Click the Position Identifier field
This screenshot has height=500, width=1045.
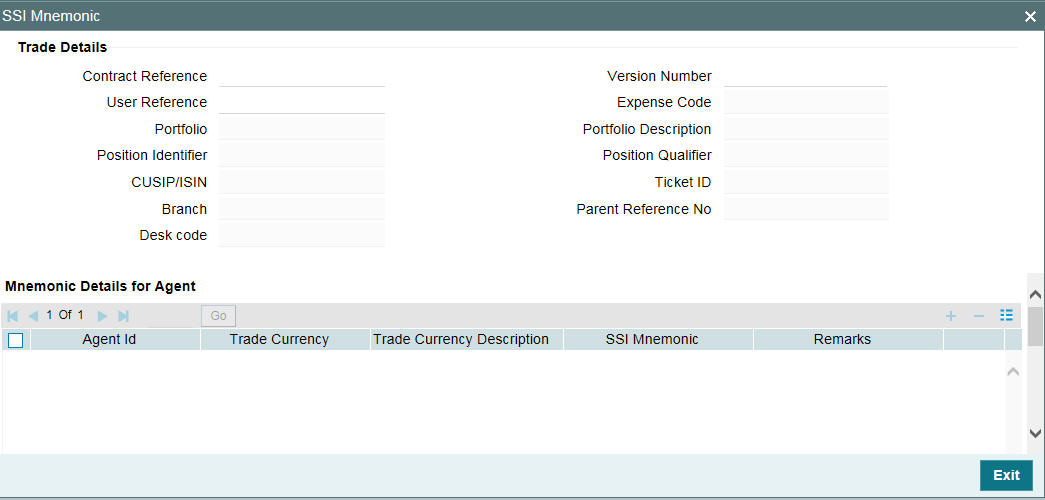[302, 155]
